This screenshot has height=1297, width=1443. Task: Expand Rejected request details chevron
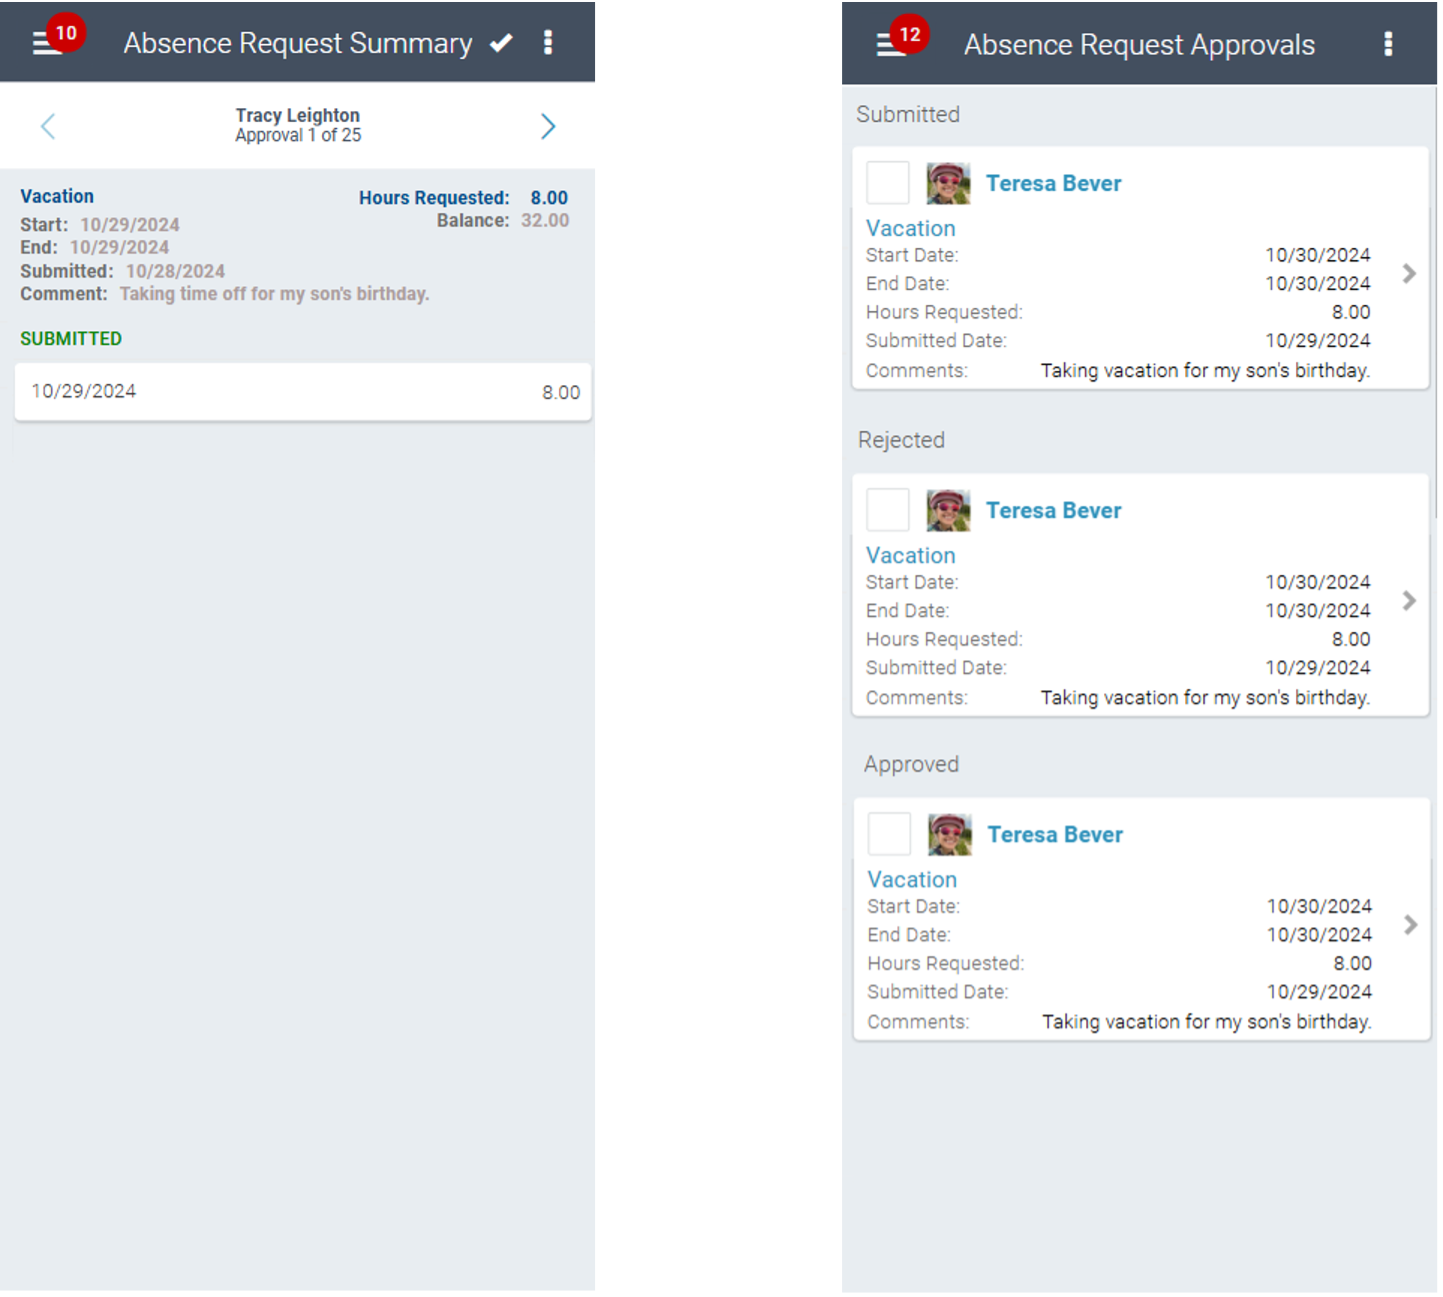click(x=1409, y=601)
